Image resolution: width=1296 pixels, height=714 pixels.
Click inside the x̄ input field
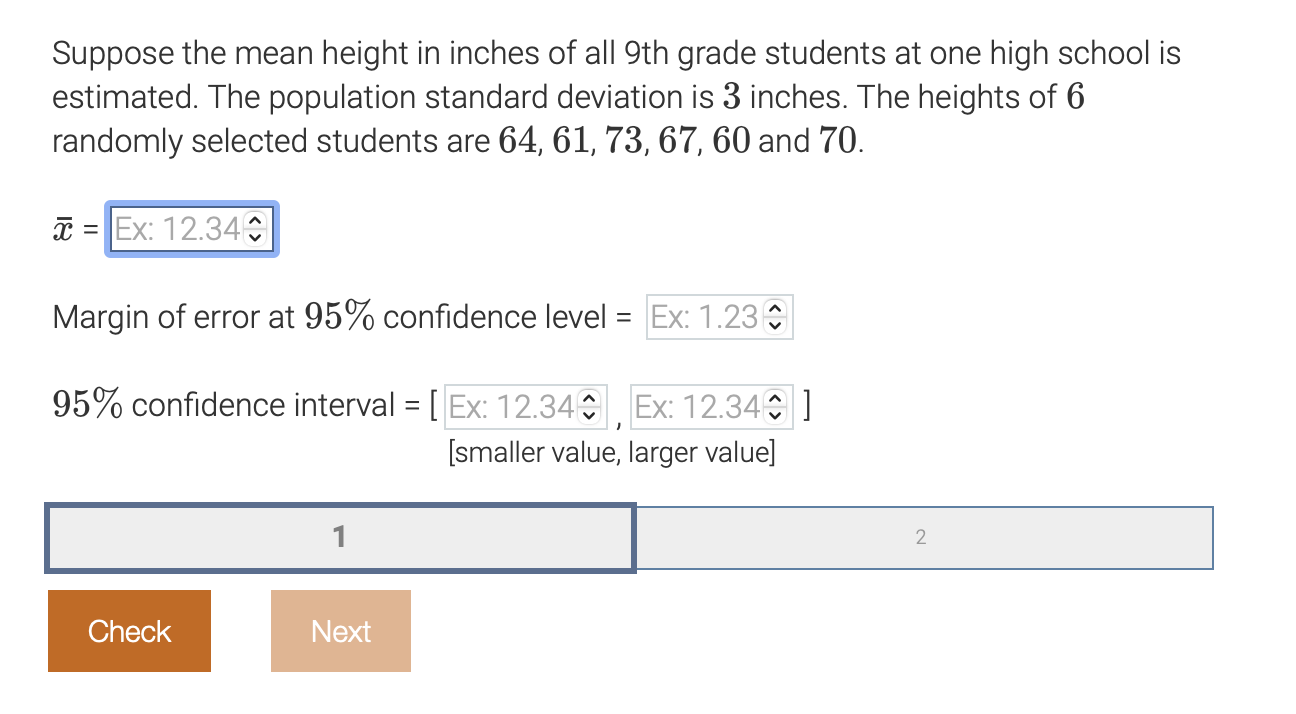click(x=175, y=230)
